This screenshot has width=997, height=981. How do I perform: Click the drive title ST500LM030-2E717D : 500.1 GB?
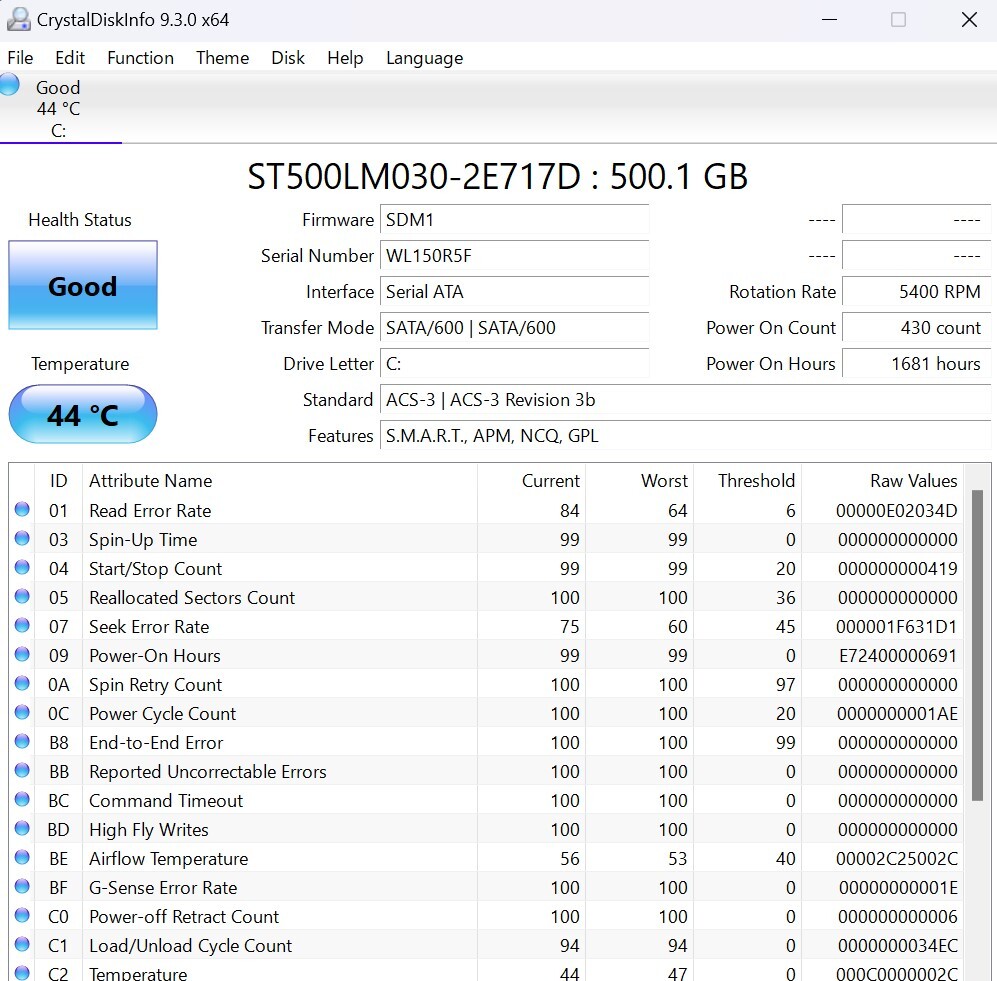pos(497,177)
